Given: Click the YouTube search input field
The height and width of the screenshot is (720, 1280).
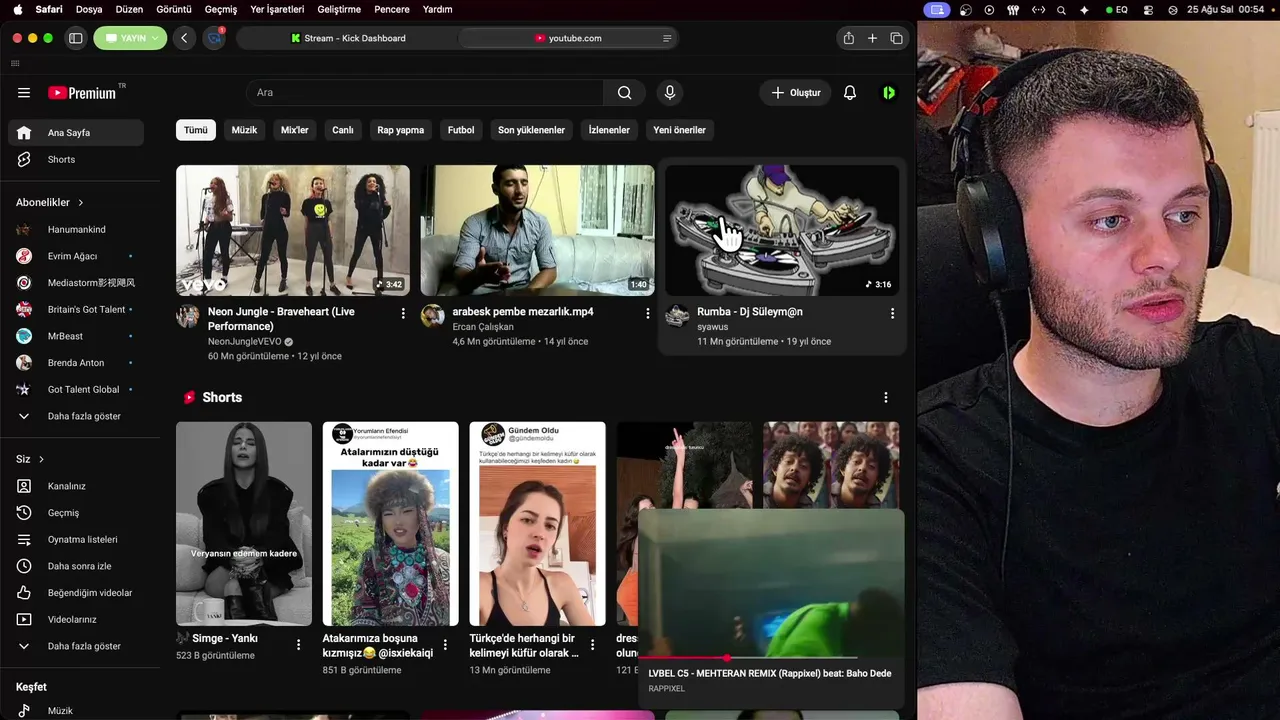Looking at the screenshot, I should click(x=424, y=93).
